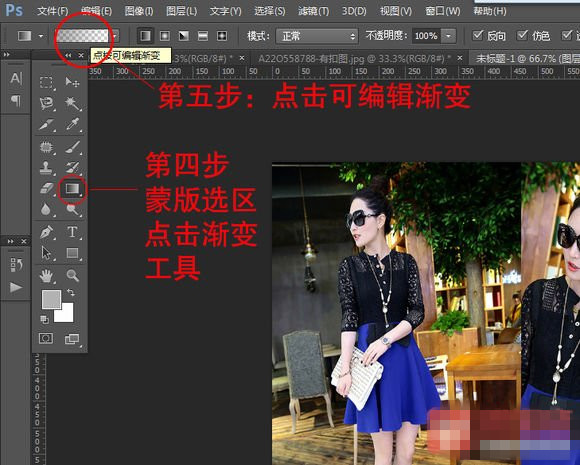Image resolution: width=580 pixels, height=465 pixels.
Task: Expand the History icon panel dock
Action: [10, 241]
